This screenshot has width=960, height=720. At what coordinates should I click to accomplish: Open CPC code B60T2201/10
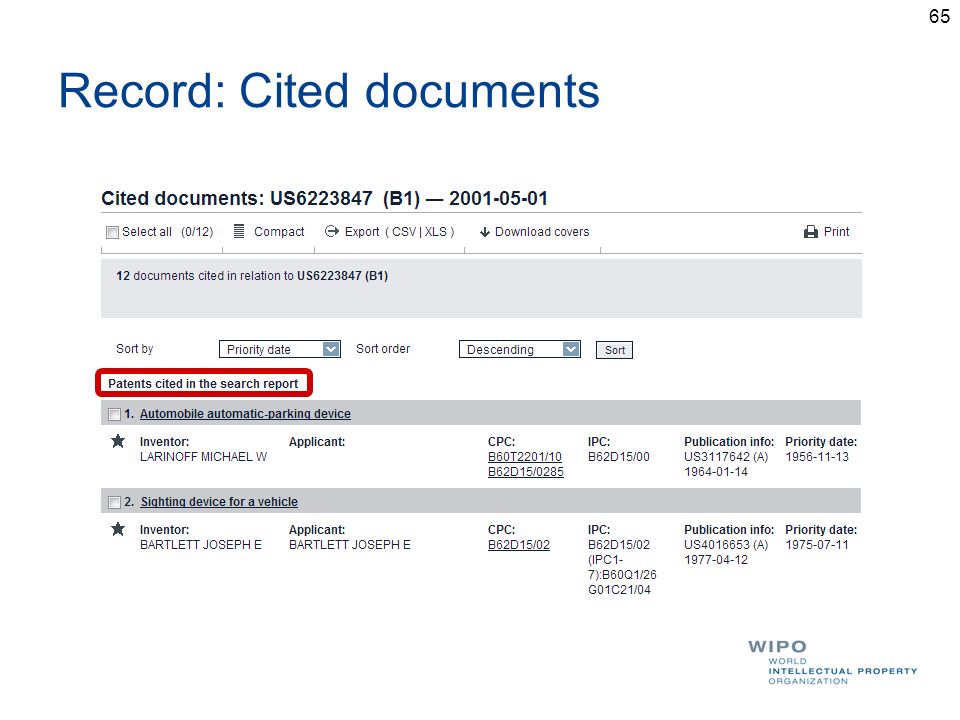tap(525, 457)
